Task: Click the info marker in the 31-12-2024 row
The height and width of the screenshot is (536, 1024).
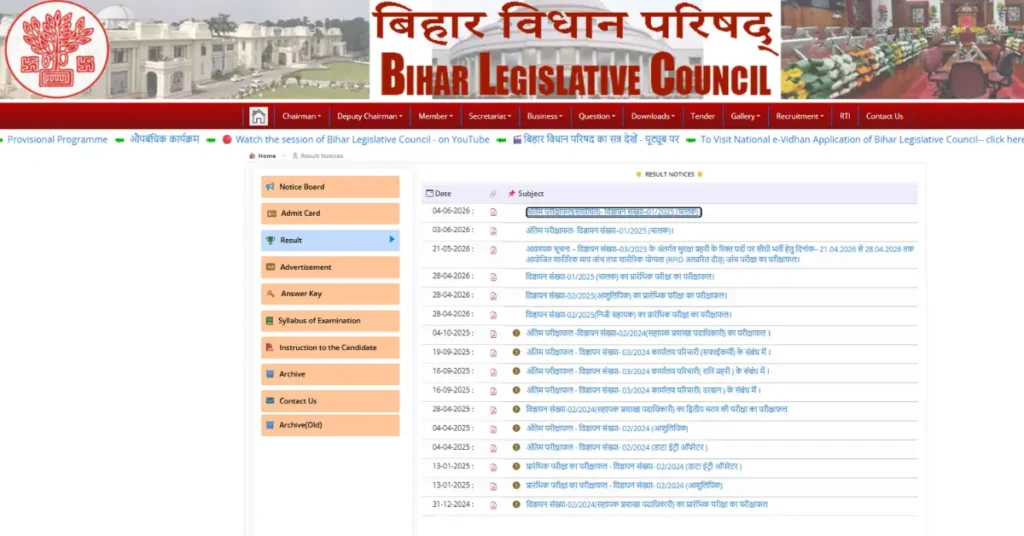Action: point(516,505)
